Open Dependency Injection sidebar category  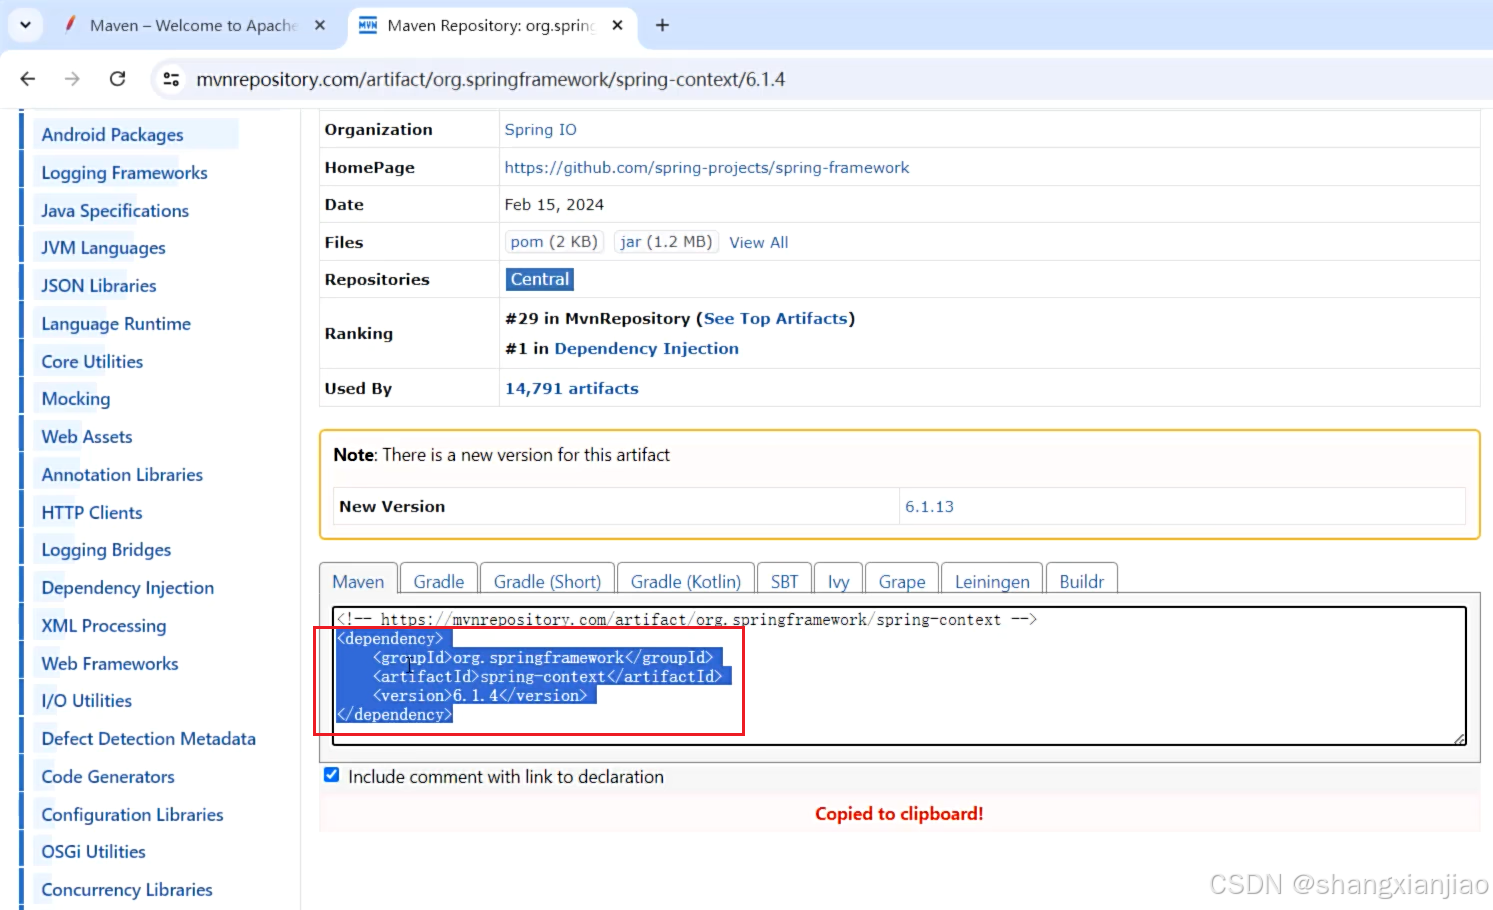pos(128,588)
